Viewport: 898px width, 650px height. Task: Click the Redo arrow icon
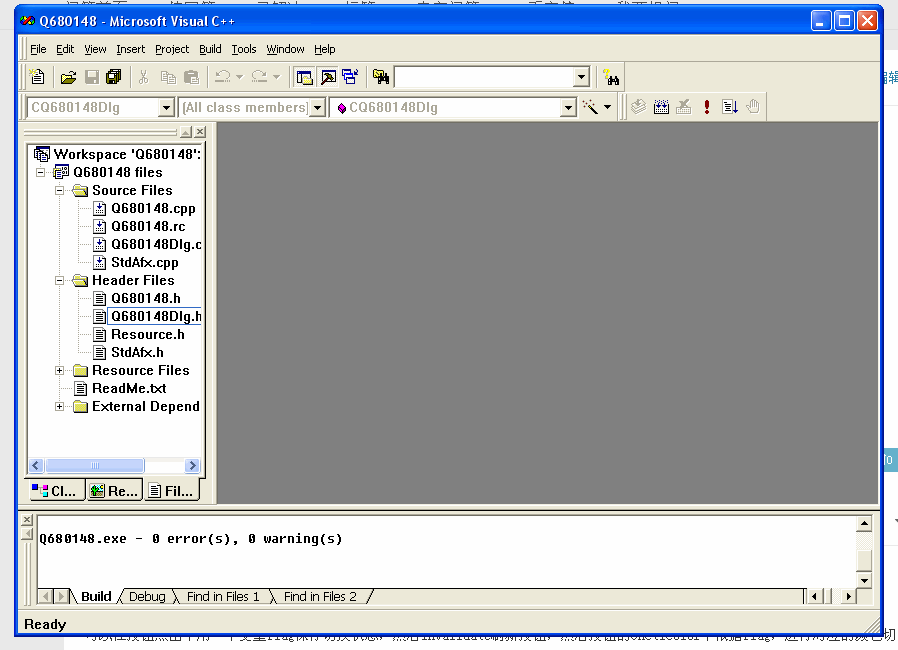[x=259, y=77]
